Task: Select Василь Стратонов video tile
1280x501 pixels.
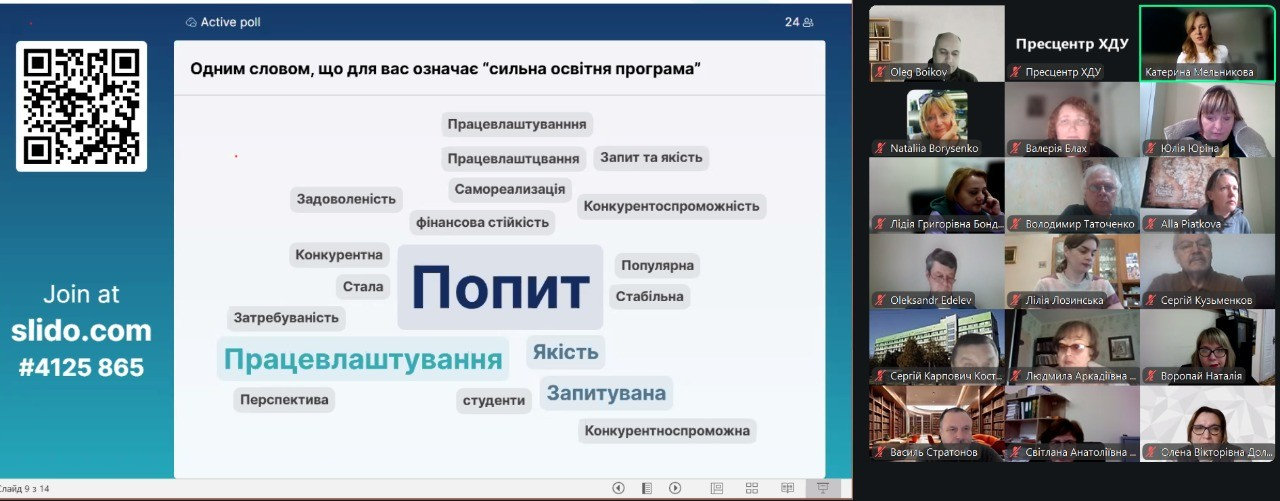Action: [936, 423]
